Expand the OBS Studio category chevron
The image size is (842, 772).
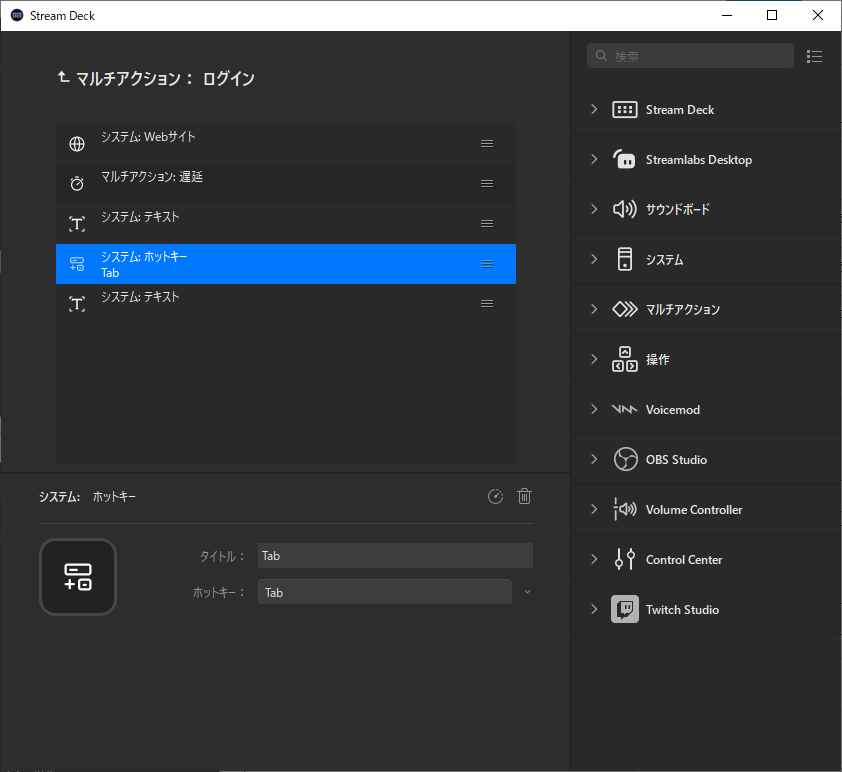(594, 459)
